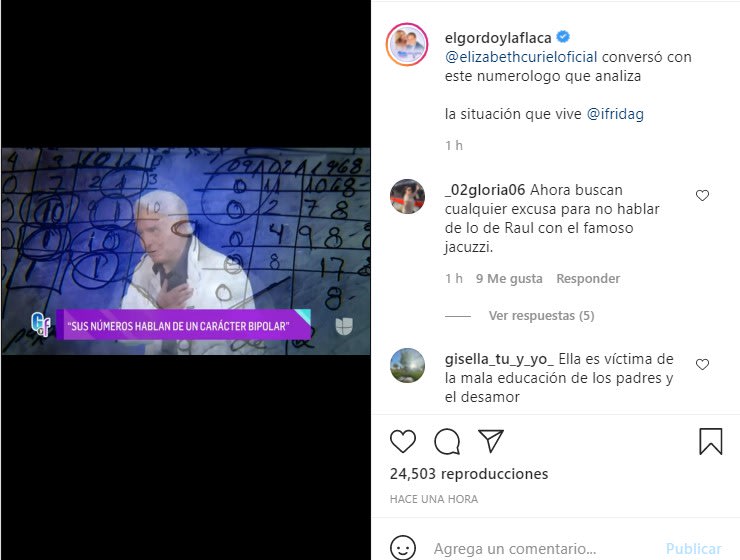Save post with the bookmark icon
The image size is (740, 560).
point(710,441)
